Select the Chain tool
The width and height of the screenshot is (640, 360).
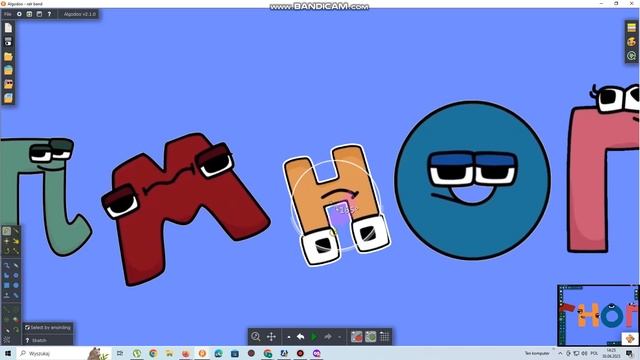(x=16, y=295)
